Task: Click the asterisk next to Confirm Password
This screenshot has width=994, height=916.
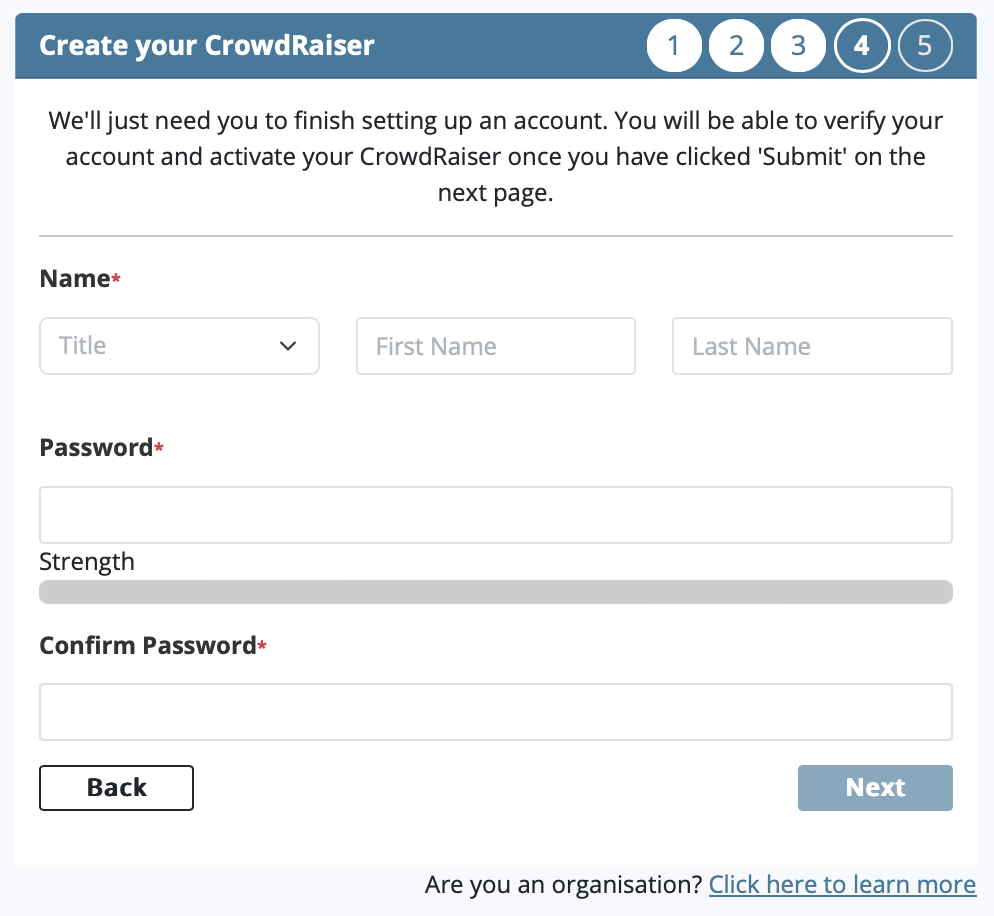Action: [262, 647]
